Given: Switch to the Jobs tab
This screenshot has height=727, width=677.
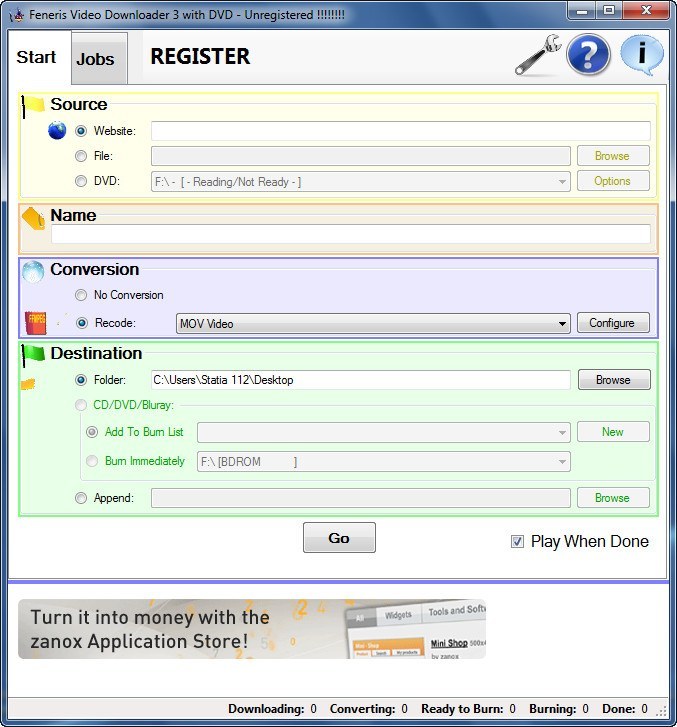Looking at the screenshot, I should pos(96,59).
